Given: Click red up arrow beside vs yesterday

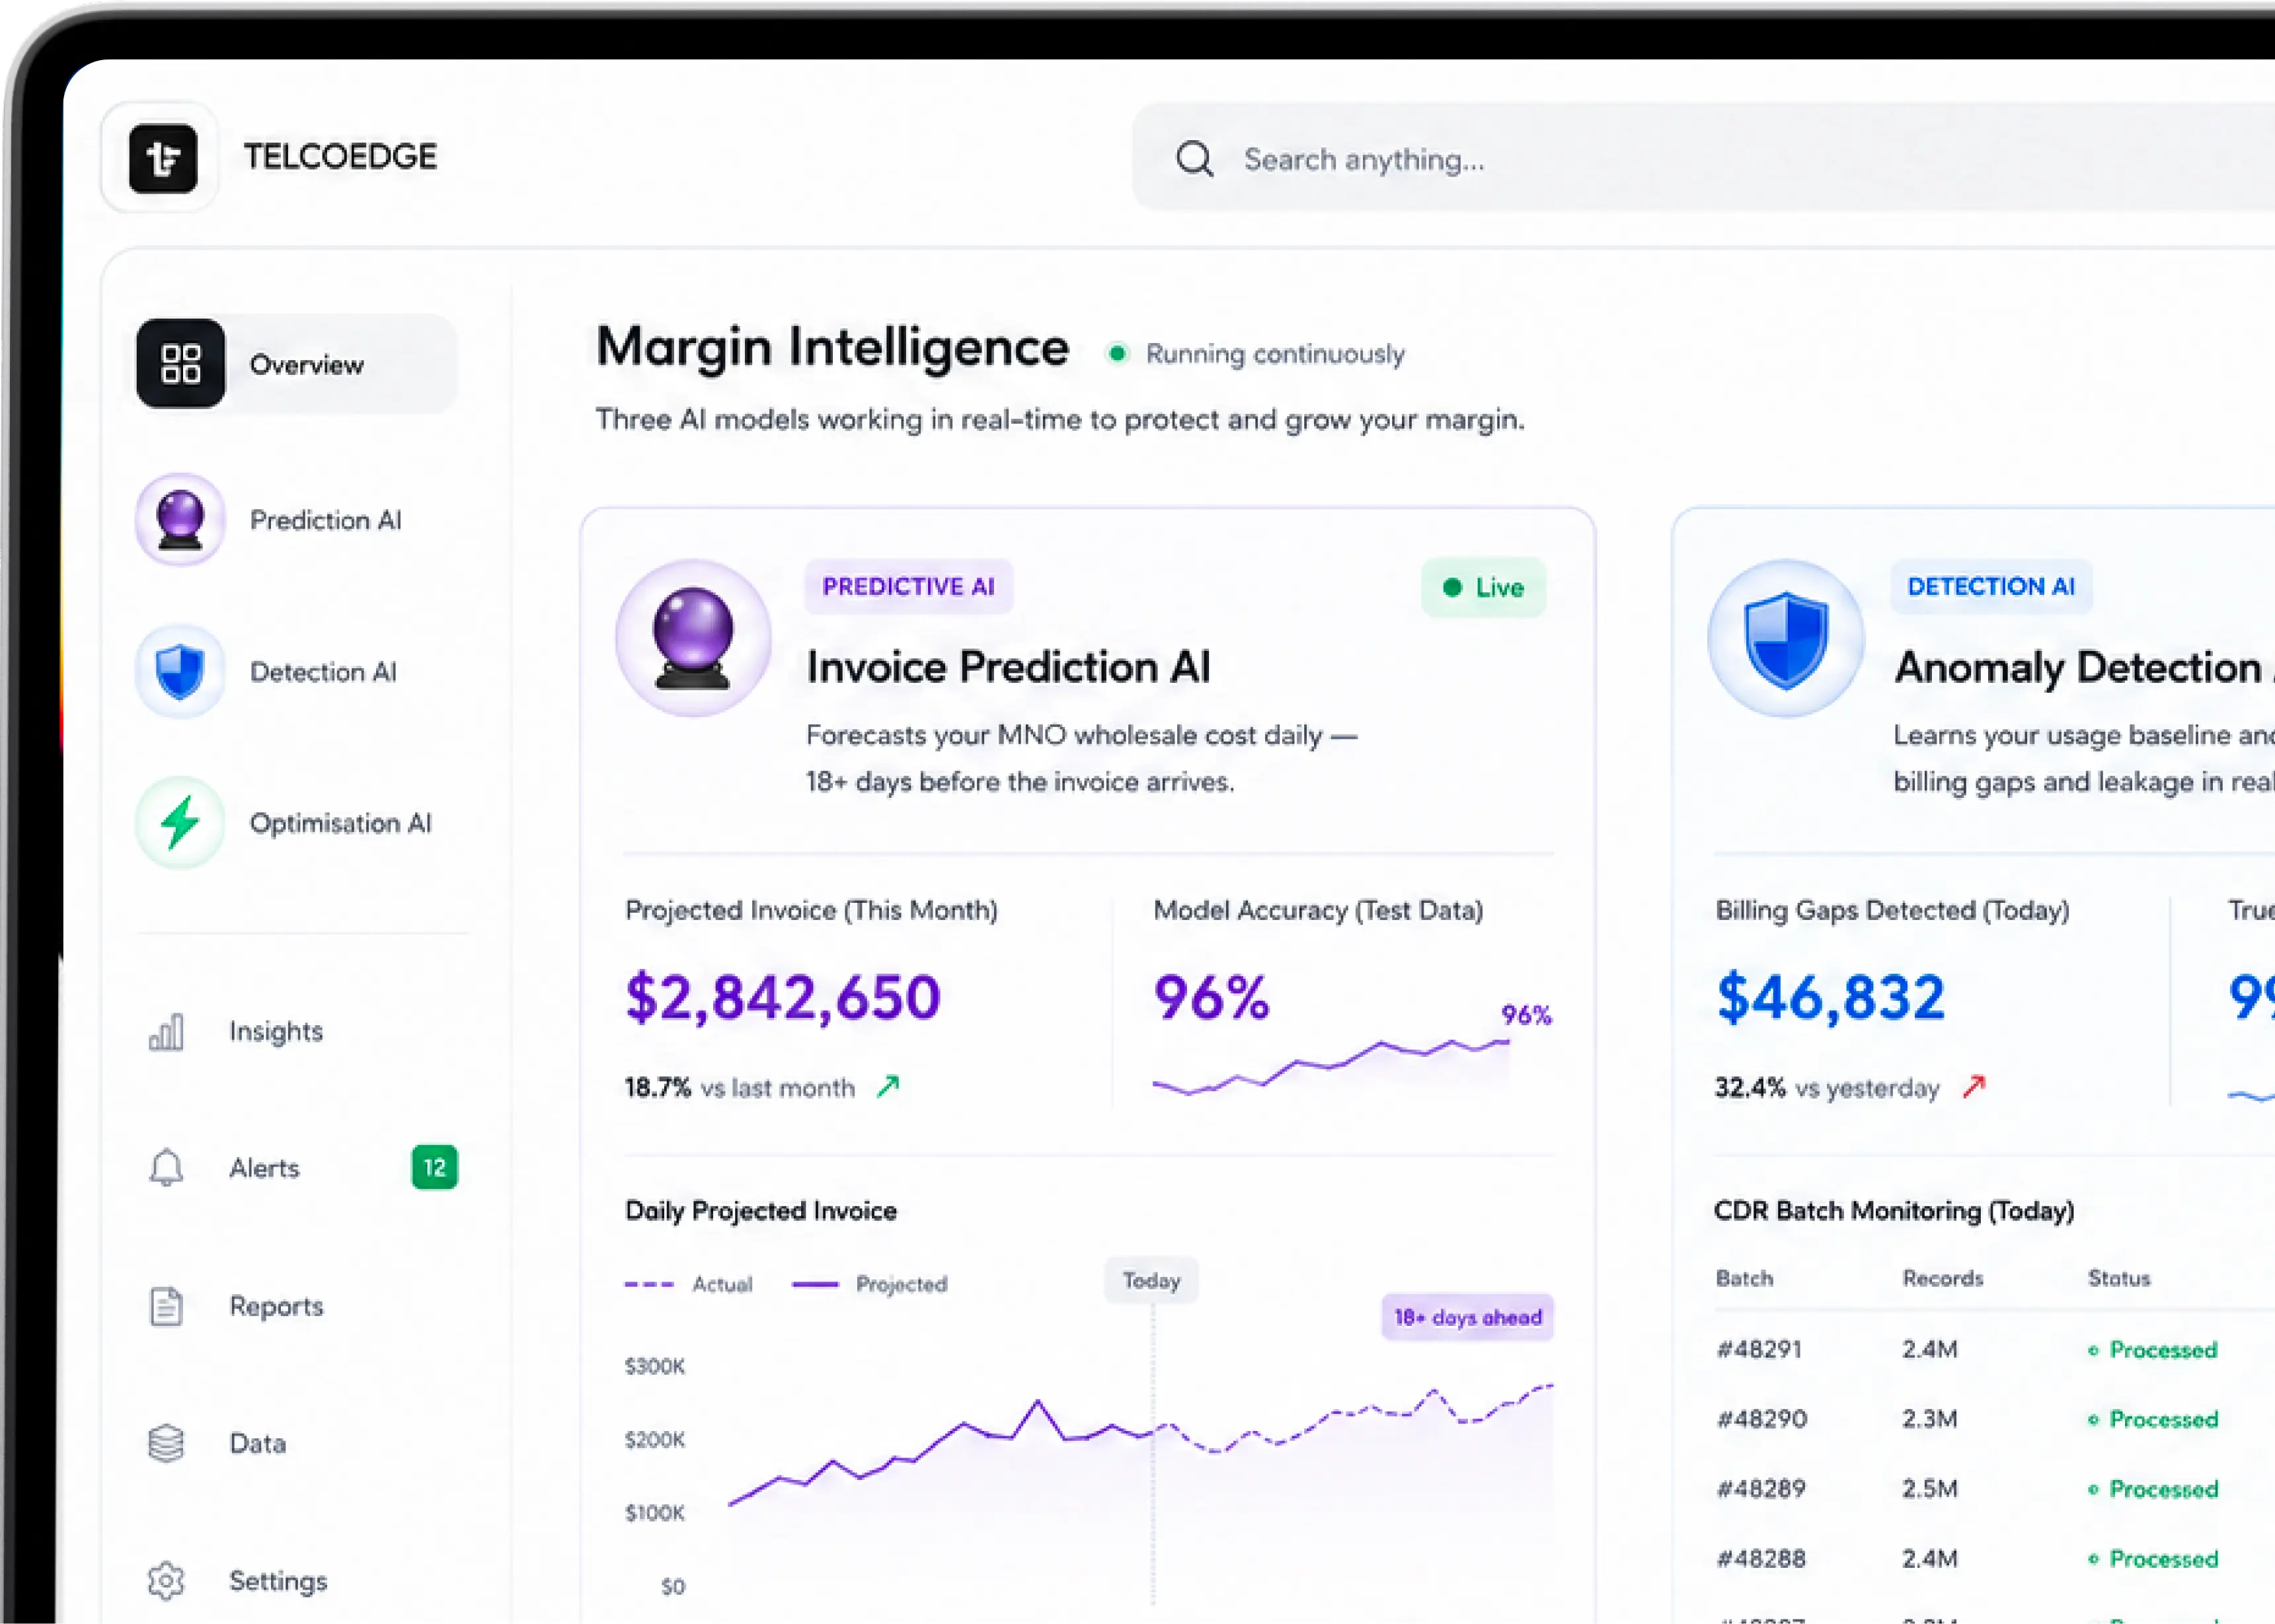Looking at the screenshot, I should 1973,1086.
